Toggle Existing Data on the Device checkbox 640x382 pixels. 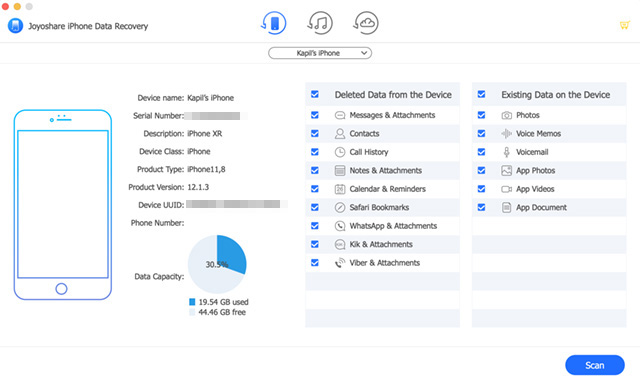point(482,94)
